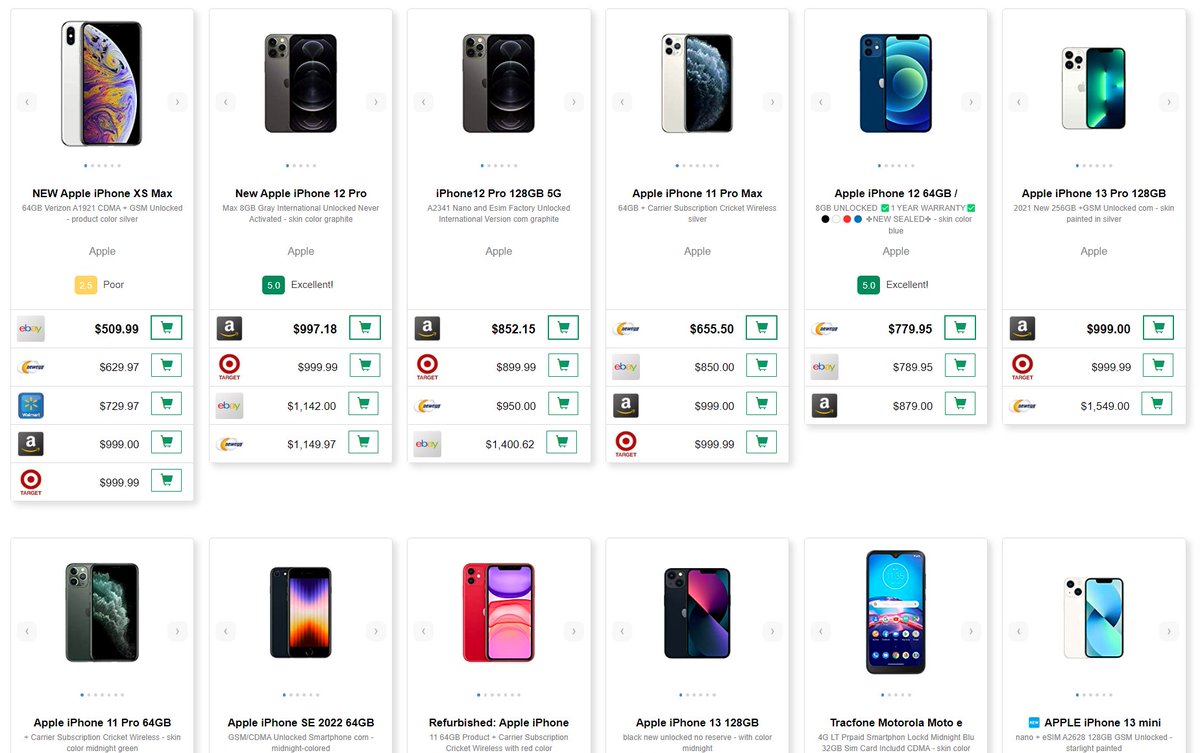
Task: Add the $509.99 eBay iPhone XS Max offer to cart
Action: 166,328
